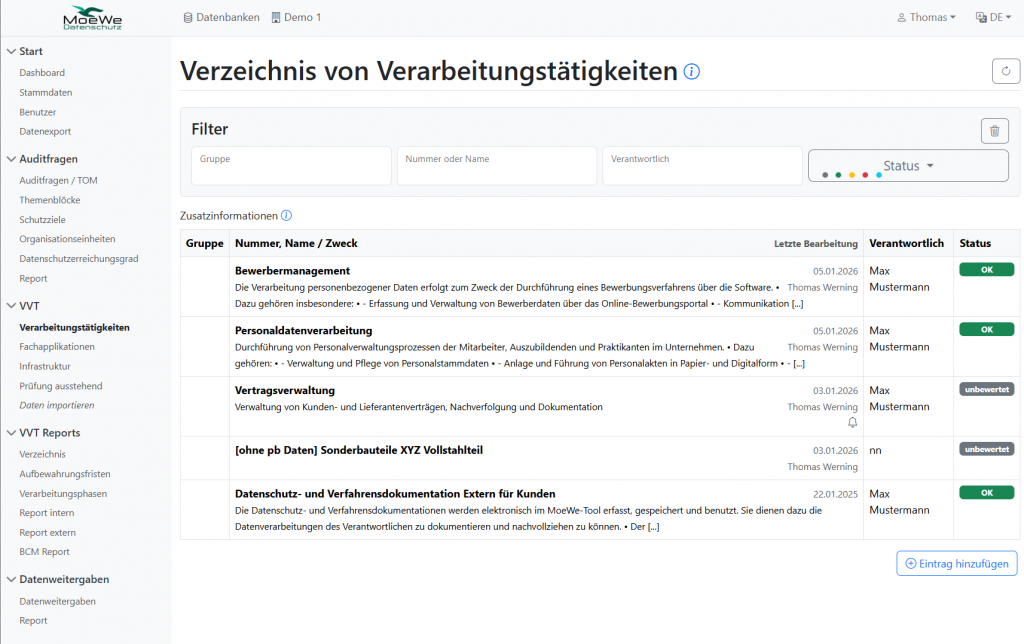Click the refresh icon at top right

[1006, 71]
